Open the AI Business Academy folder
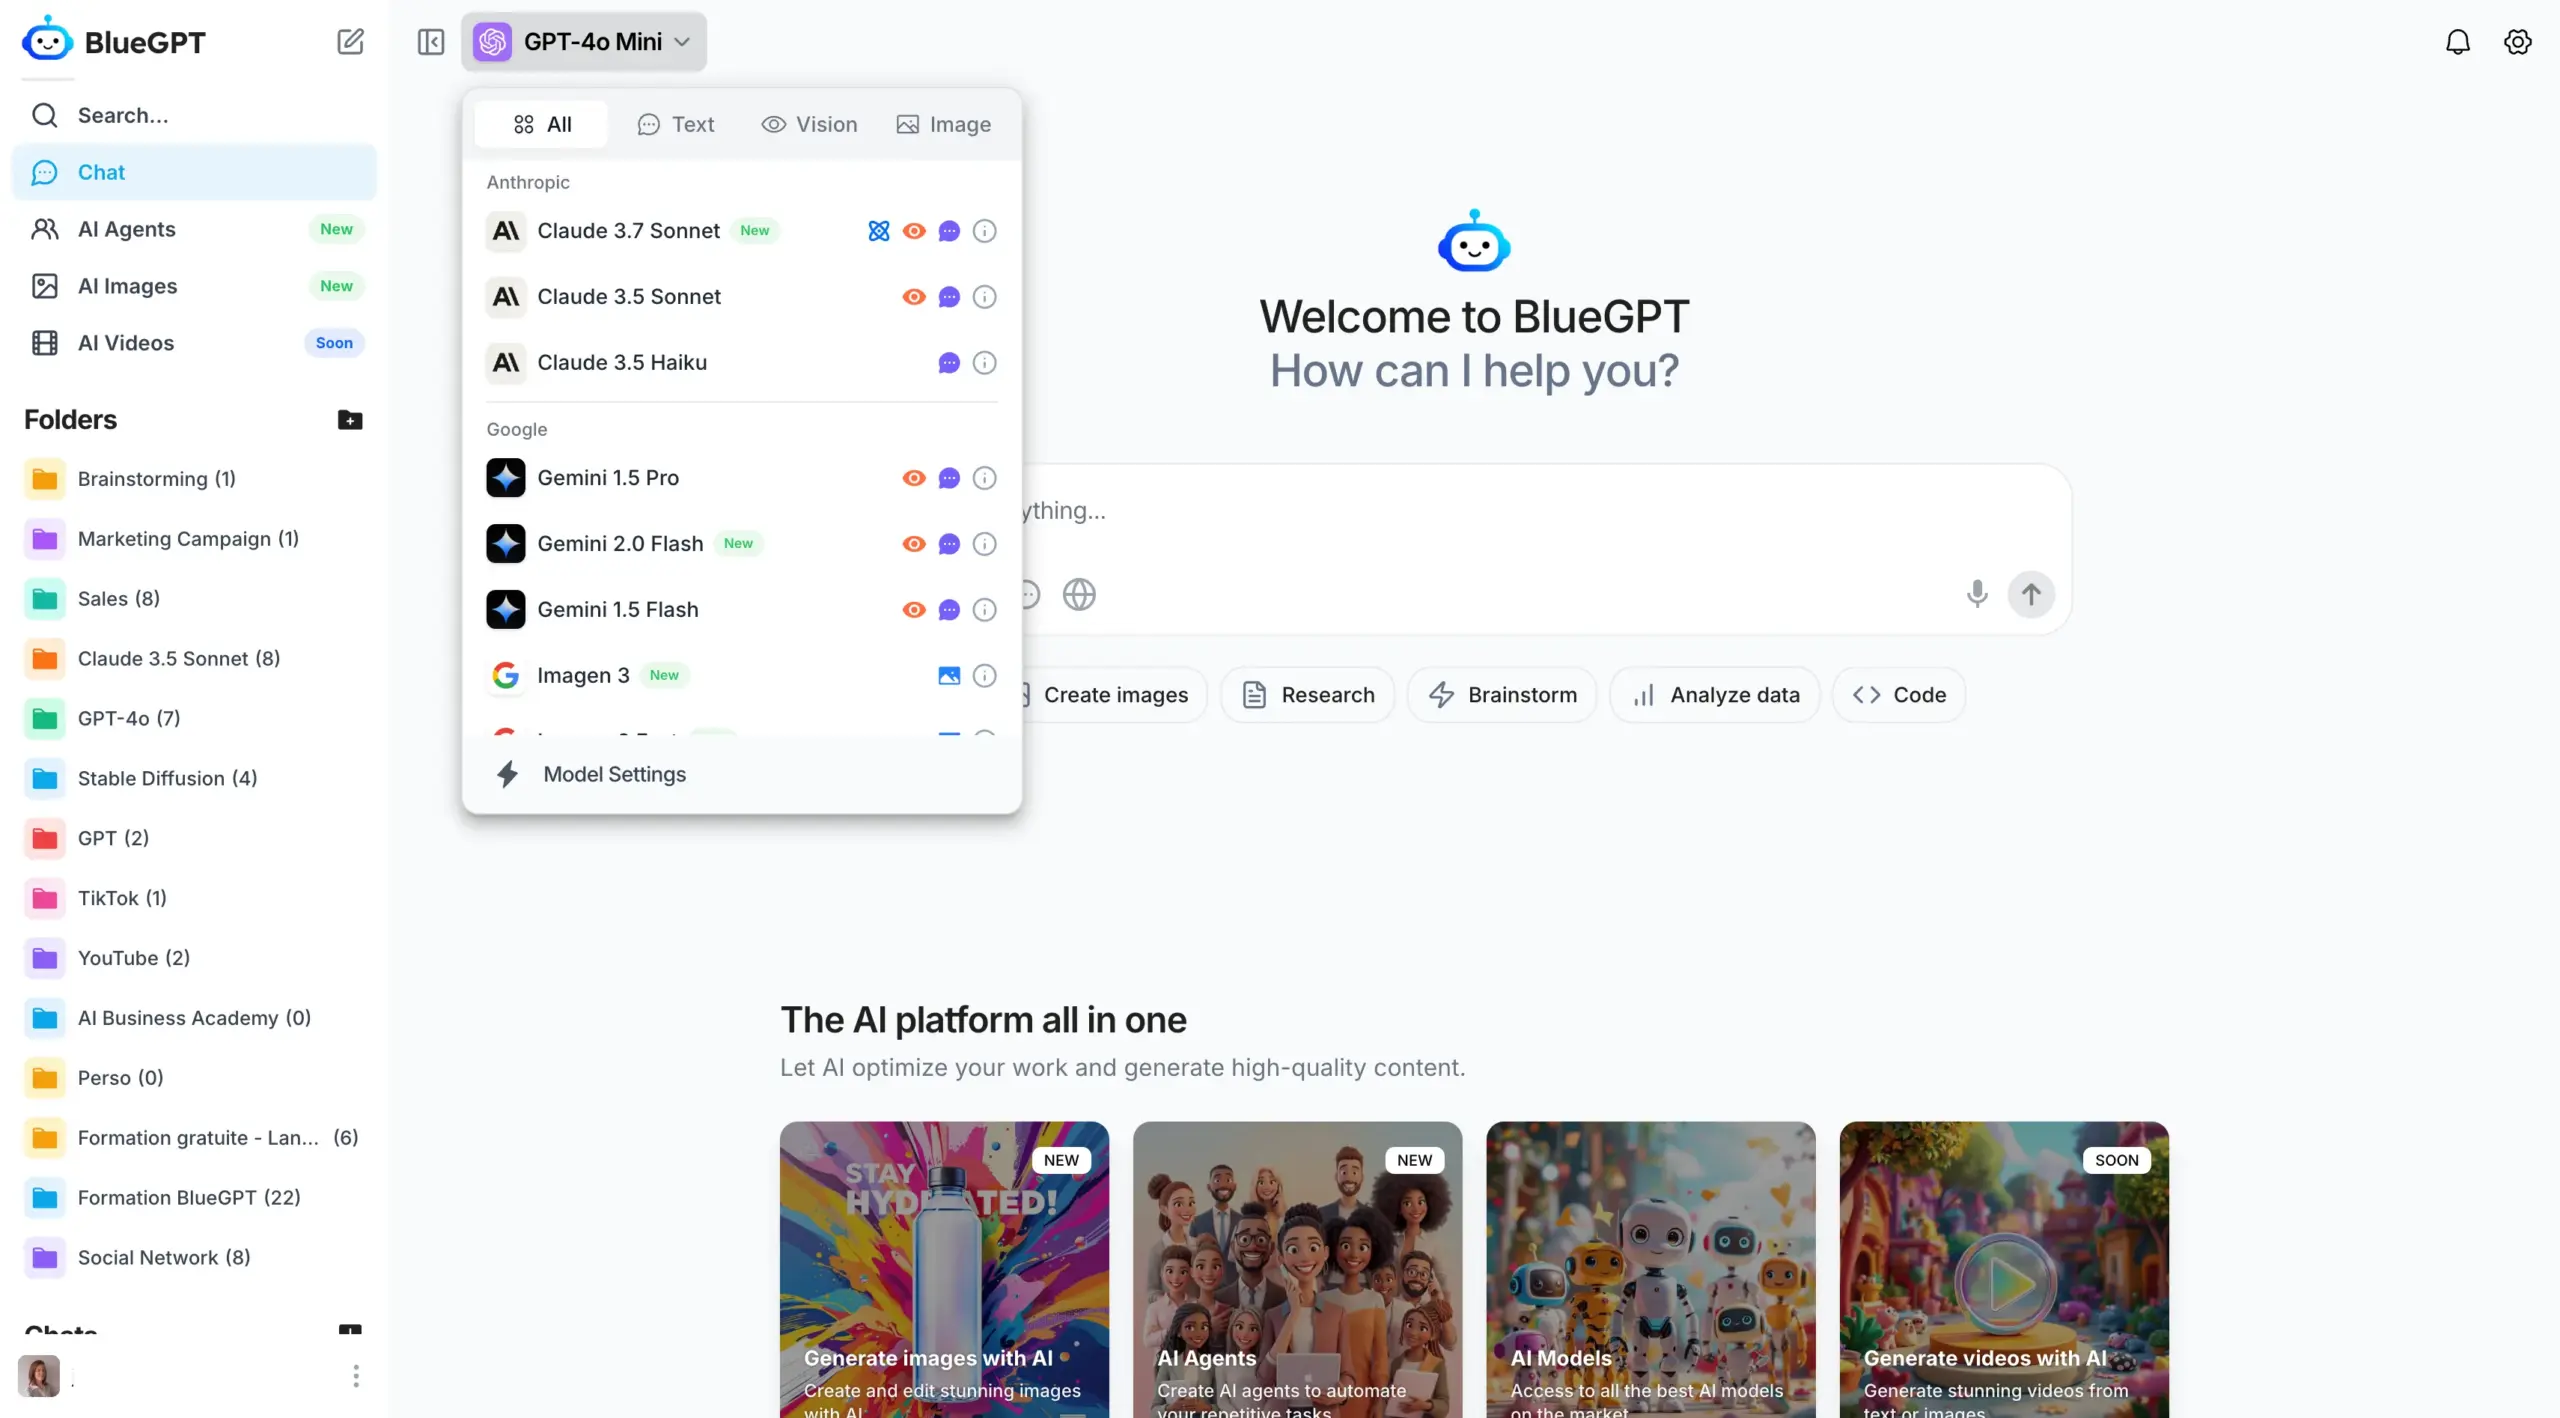The image size is (2560, 1418). click(x=194, y=1018)
